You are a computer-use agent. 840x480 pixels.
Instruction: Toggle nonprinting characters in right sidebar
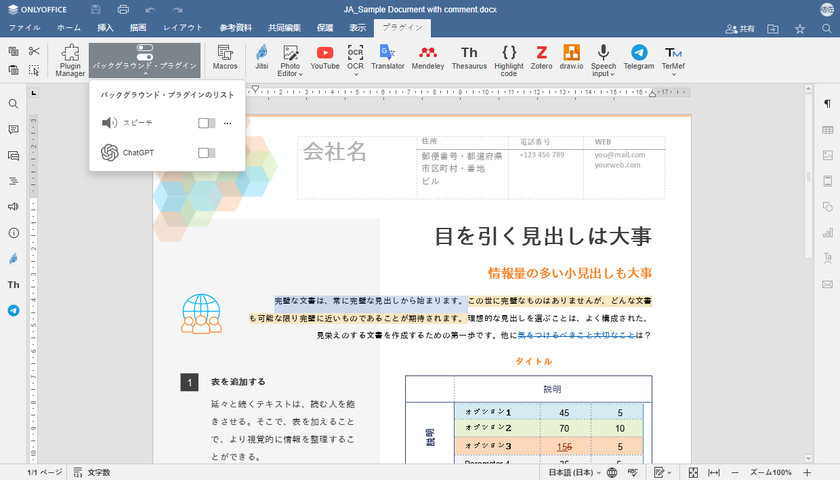(x=827, y=104)
